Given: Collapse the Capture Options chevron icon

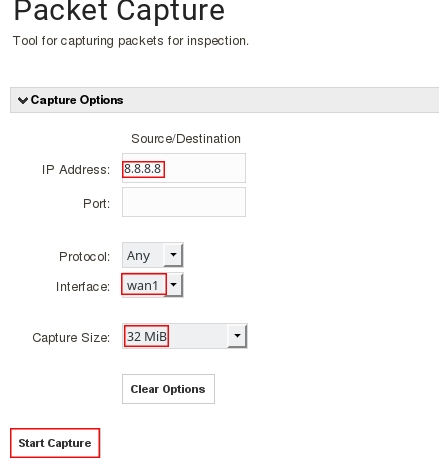Looking at the screenshot, I should click(23, 100).
